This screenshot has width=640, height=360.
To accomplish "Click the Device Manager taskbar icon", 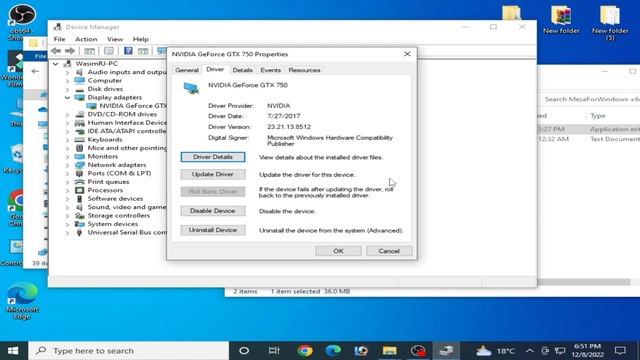I will point(446,351).
